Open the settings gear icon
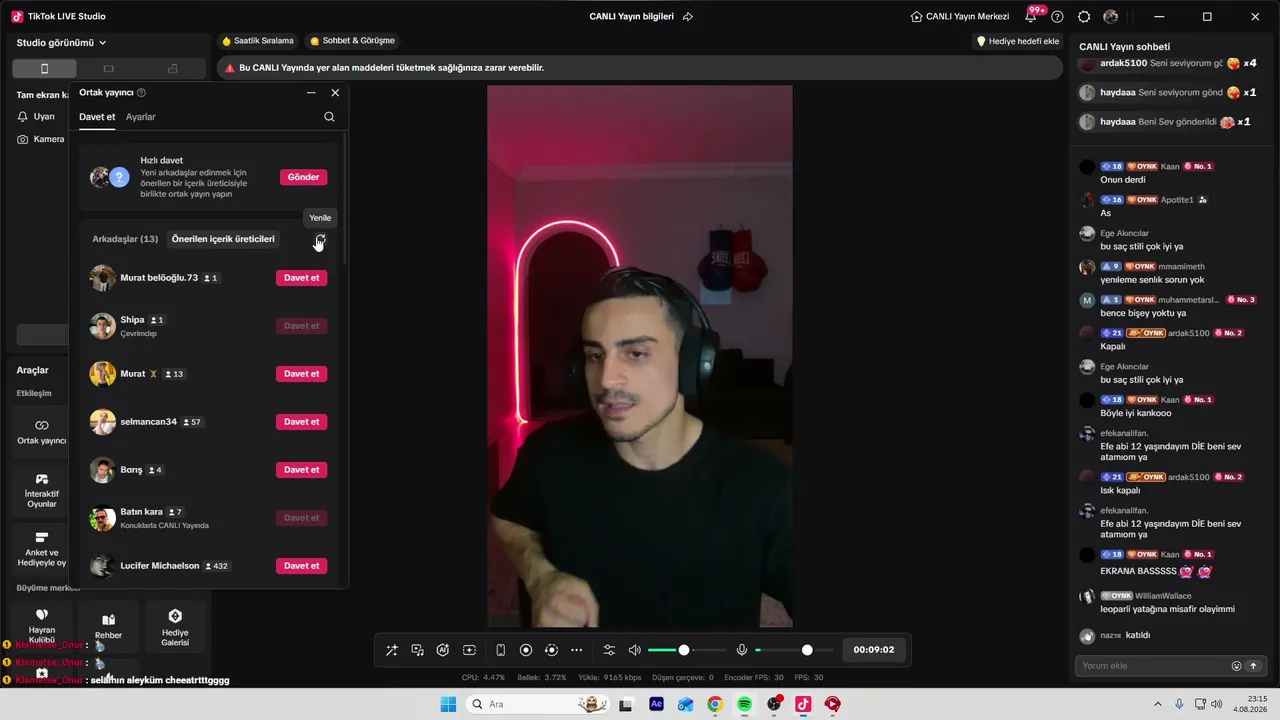 click(1084, 17)
